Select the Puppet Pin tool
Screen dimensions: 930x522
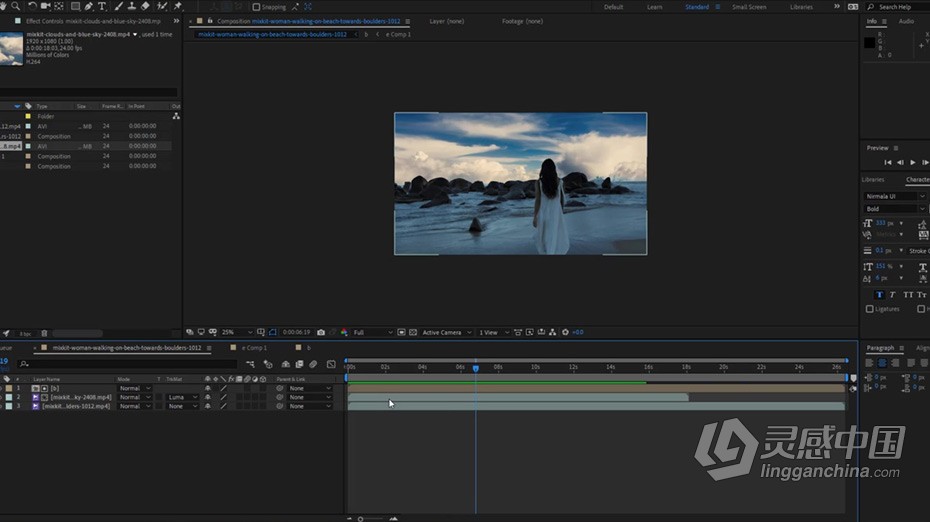(177, 6)
